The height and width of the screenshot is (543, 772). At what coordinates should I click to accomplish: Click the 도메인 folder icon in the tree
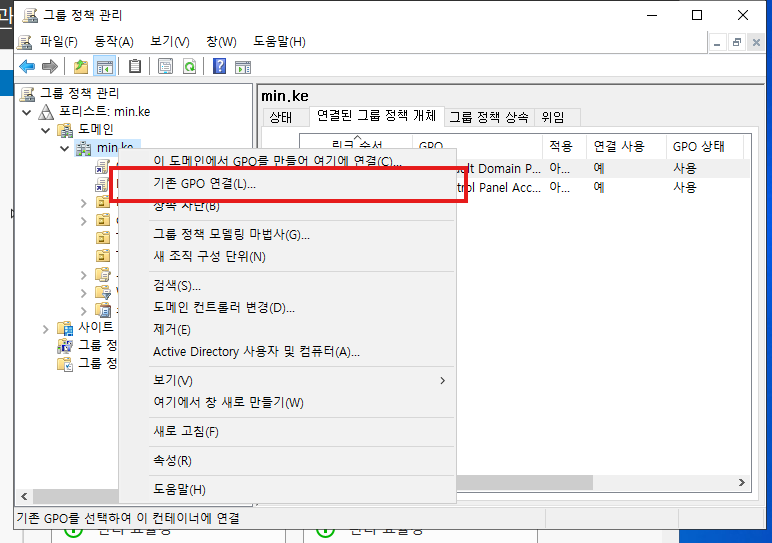pos(65,130)
